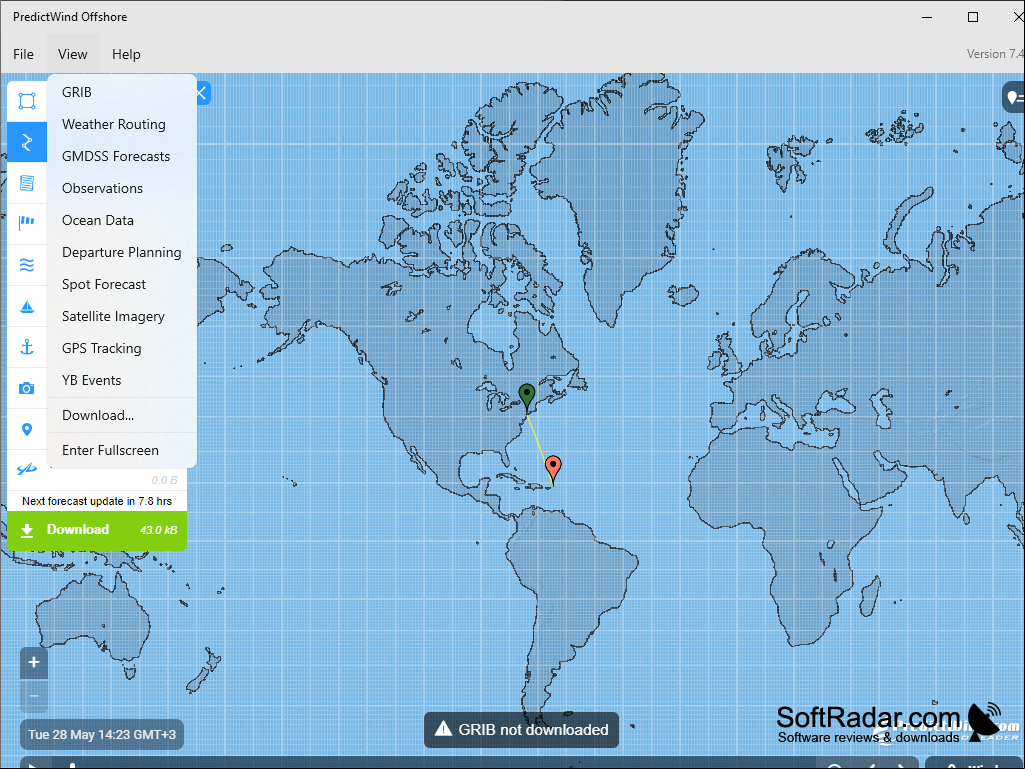Viewport: 1025px width, 769px height.
Task: Open the Help menu
Action: pyautogui.click(x=126, y=54)
